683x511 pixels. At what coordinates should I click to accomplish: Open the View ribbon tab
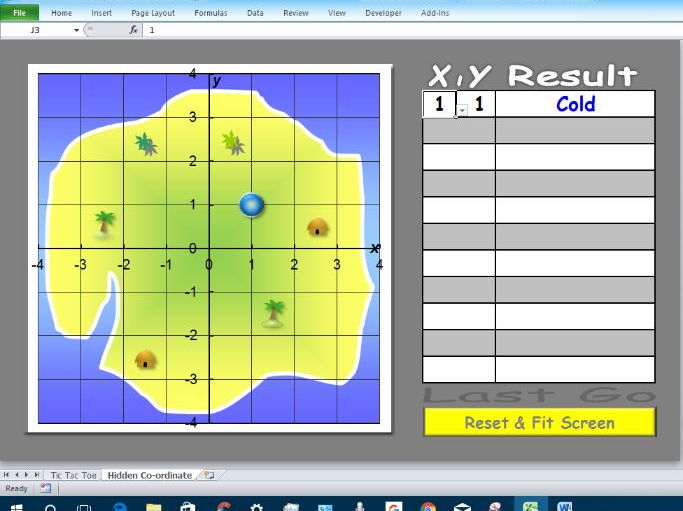coord(337,13)
